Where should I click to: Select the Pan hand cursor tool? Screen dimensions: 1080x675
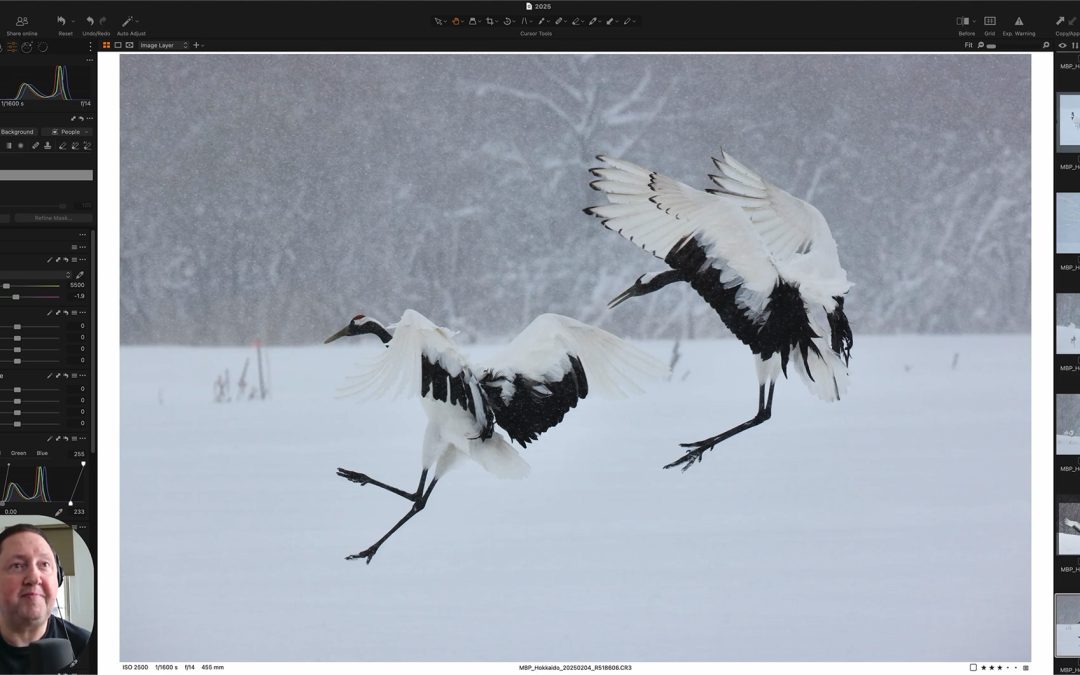[455, 21]
